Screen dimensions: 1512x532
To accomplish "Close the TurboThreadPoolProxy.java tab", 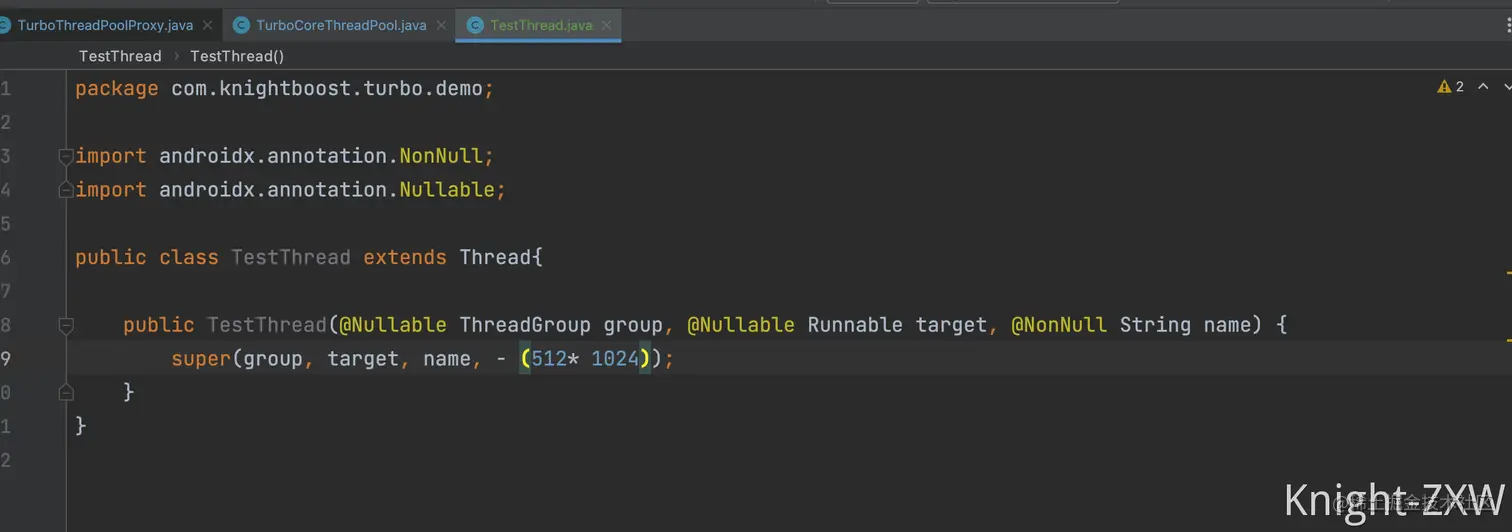I will (207, 25).
